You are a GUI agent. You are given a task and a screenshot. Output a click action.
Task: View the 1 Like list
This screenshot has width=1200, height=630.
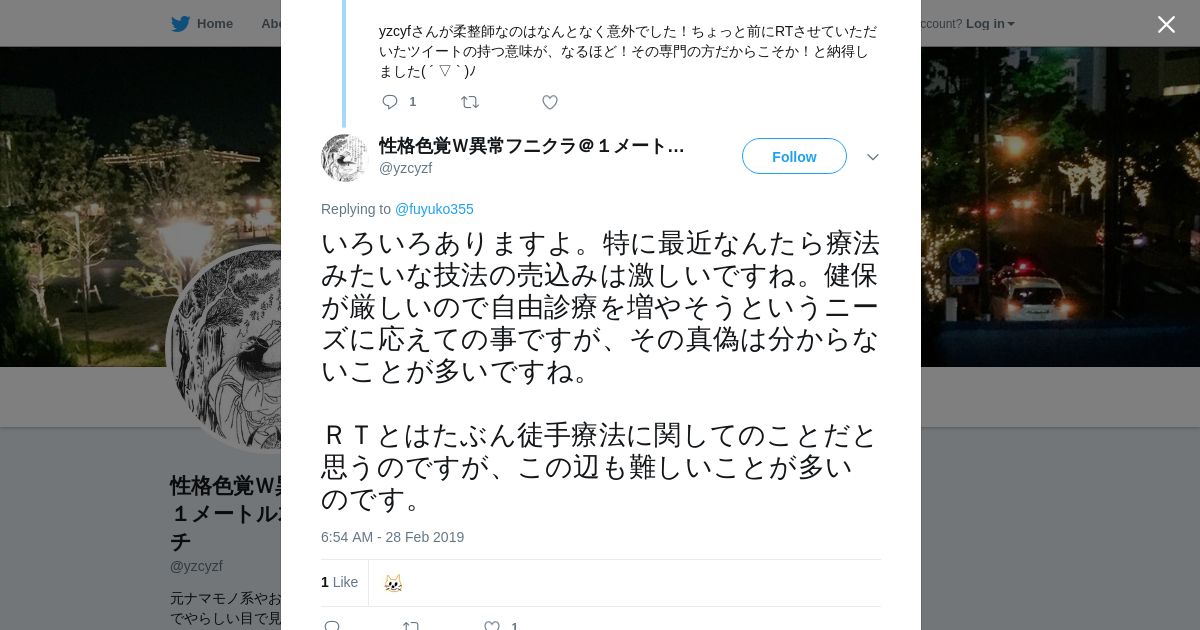(x=339, y=582)
